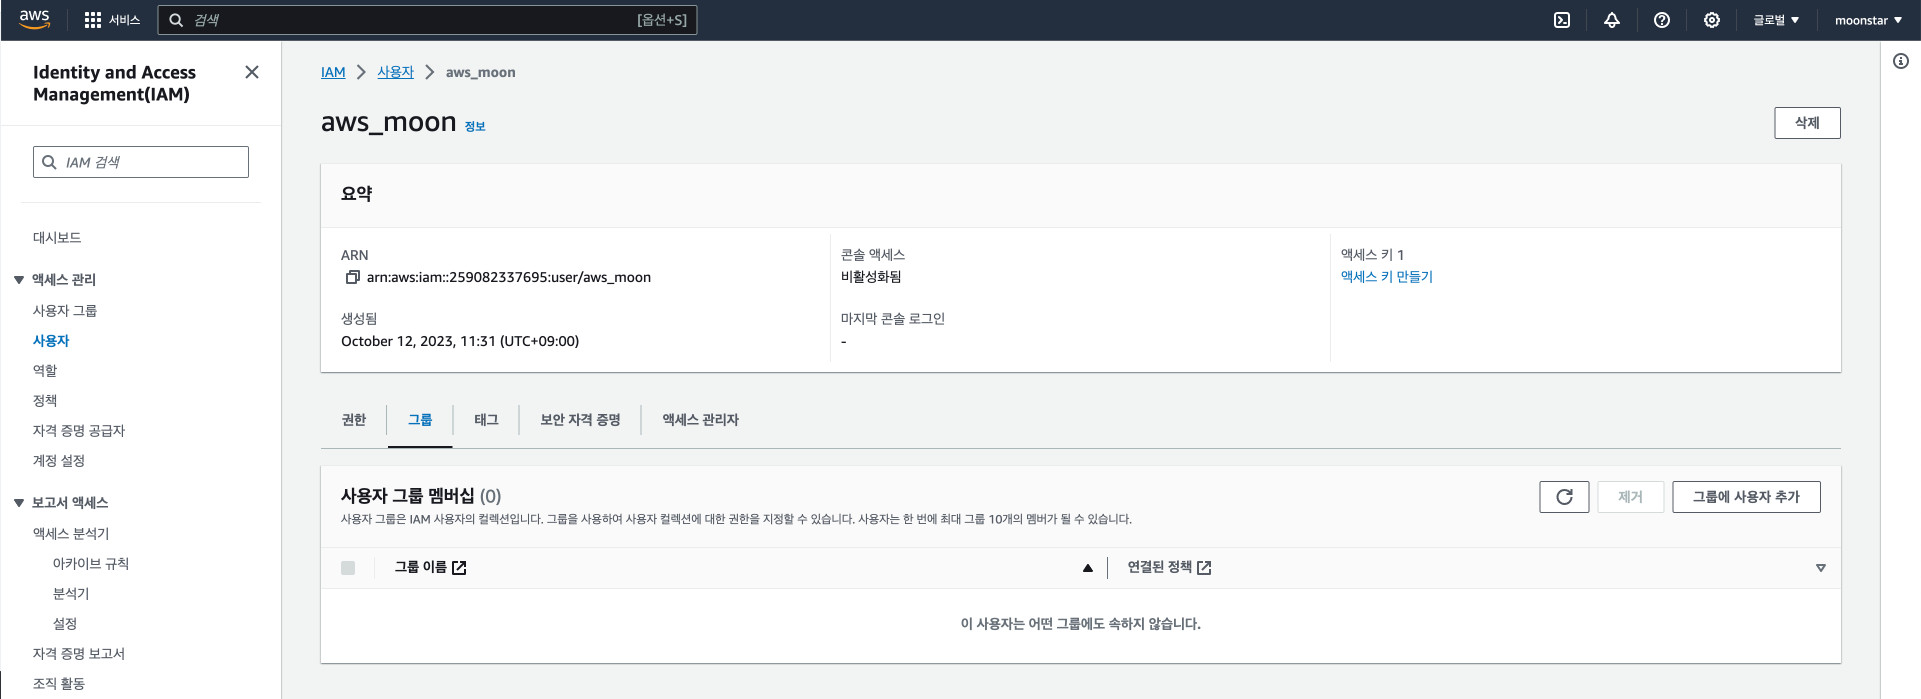Open 역할 in the sidebar

[45, 371]
